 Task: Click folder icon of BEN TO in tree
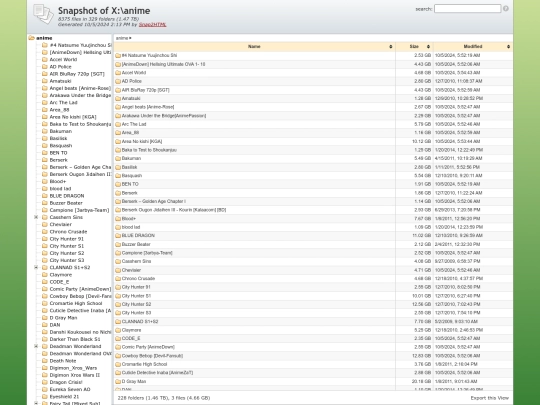(x=45, y=153)
